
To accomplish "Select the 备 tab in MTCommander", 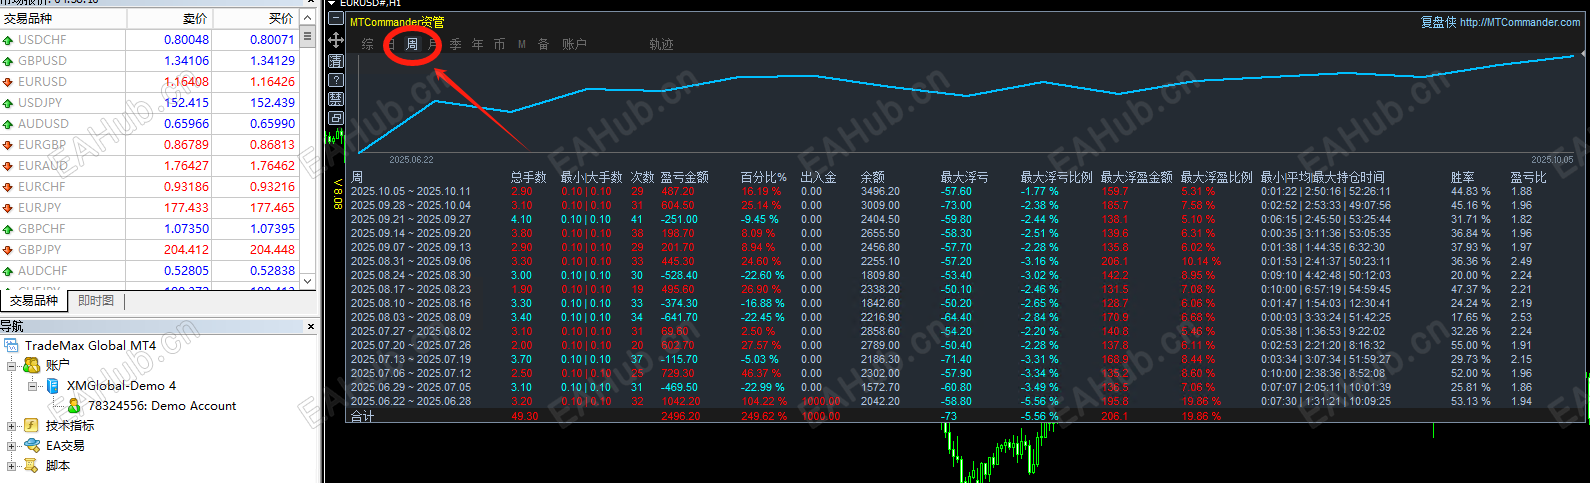I will [543, 44].
